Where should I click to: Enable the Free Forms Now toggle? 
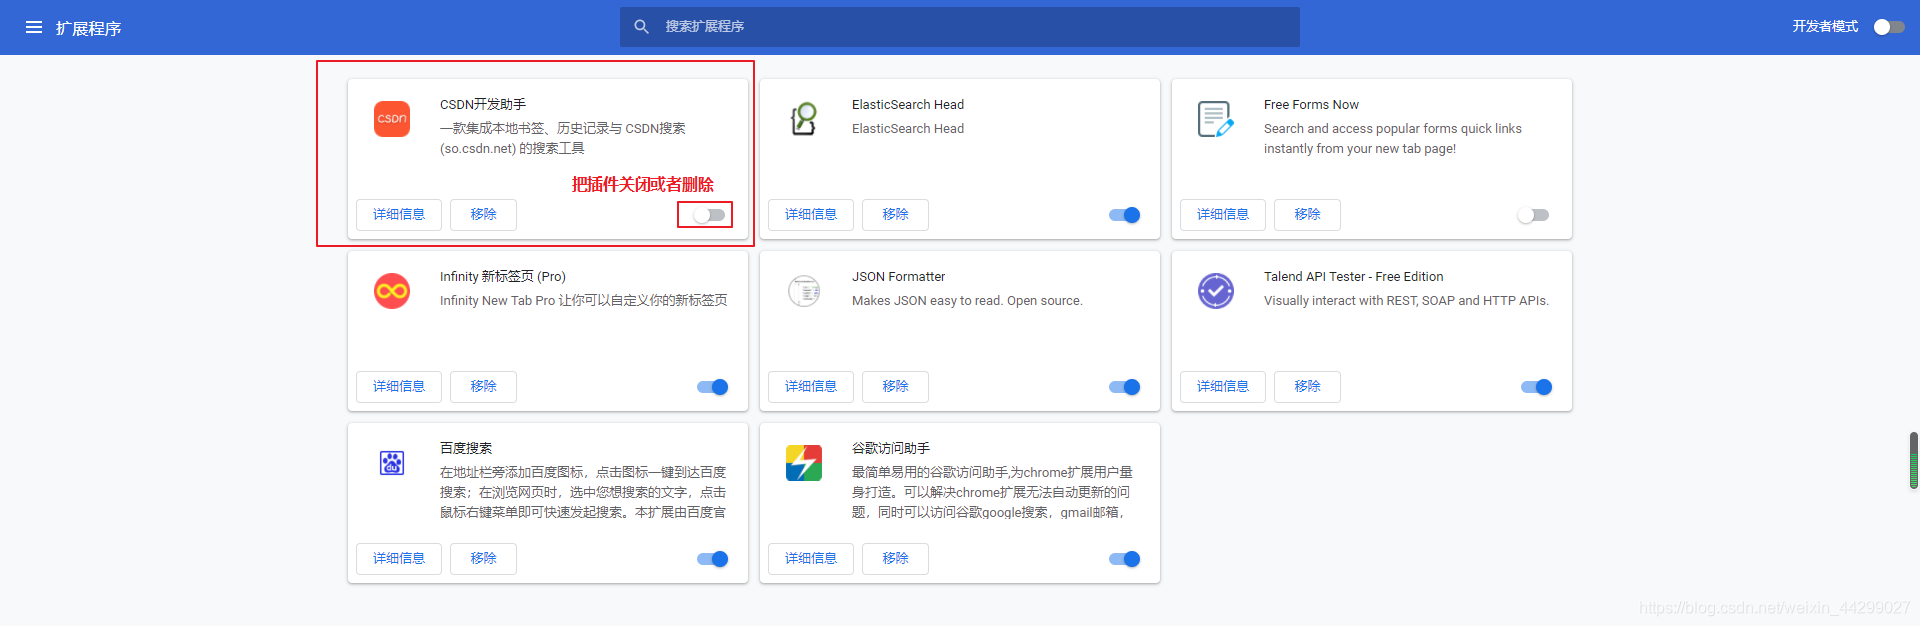1533,215
